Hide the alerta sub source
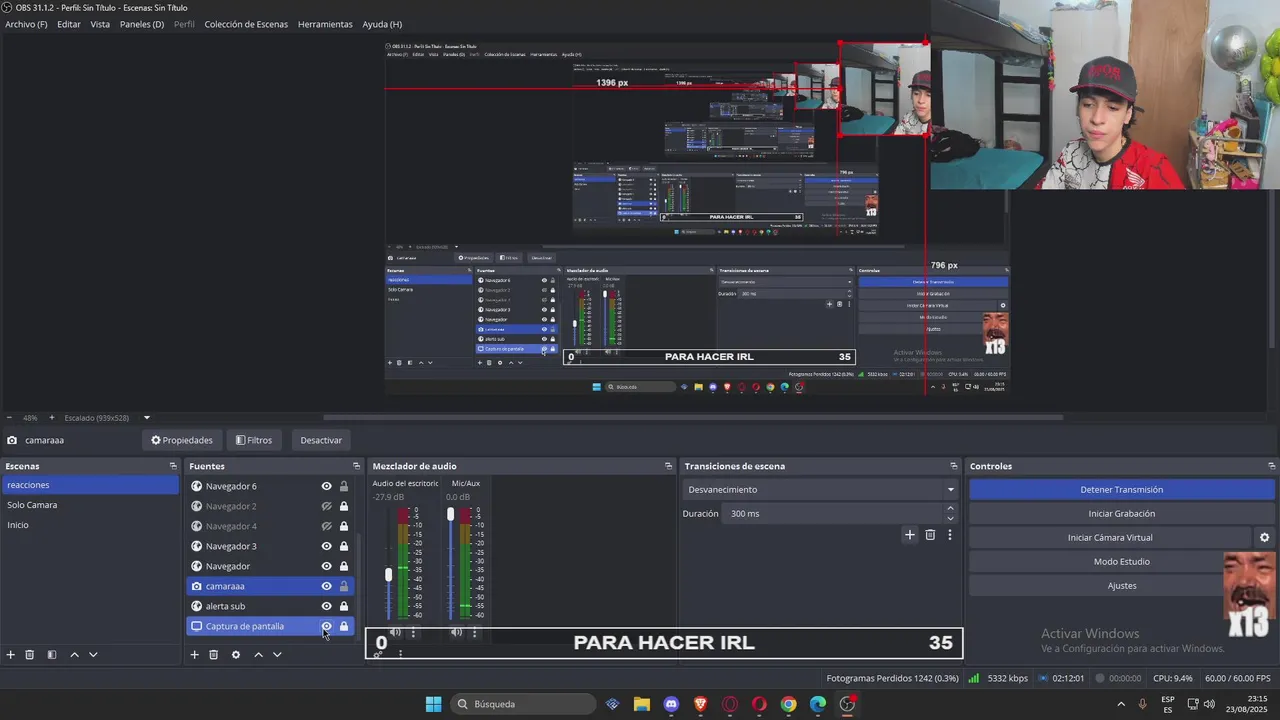The height and width of the screenshot is (720, 1280). coord(326,606)
